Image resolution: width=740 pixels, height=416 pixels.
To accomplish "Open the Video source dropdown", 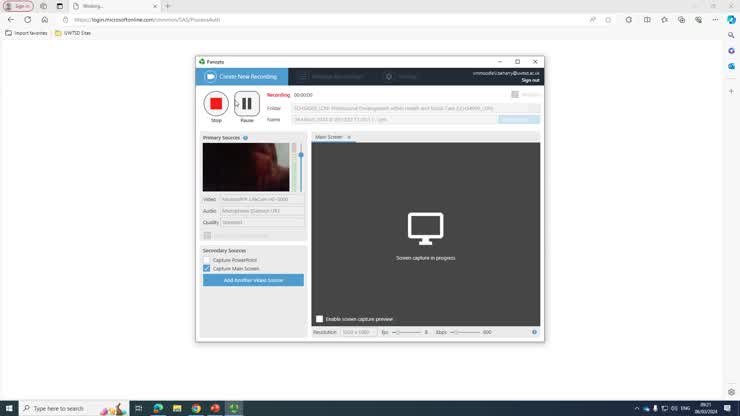I will point(262,199).
